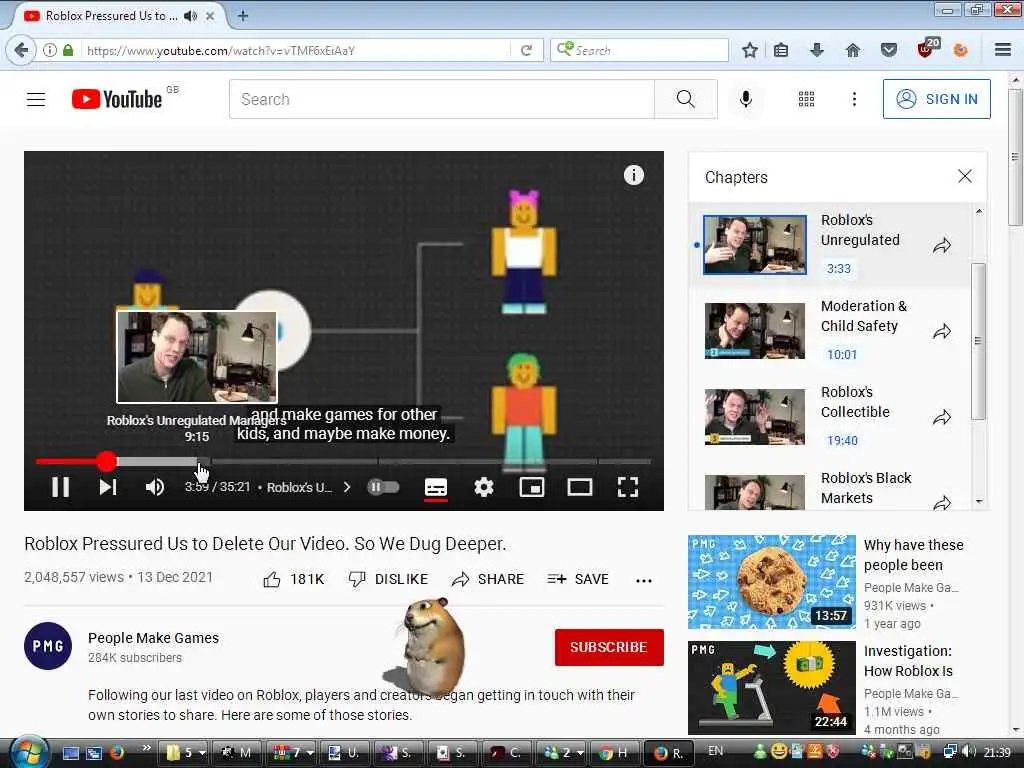Reload the current page

(x=526, y=50)
